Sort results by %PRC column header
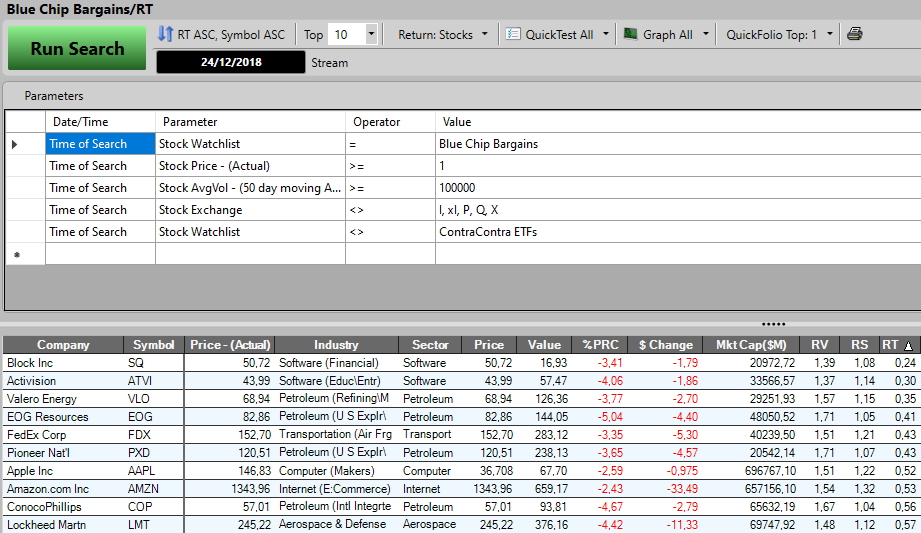 tap(600, 345)
